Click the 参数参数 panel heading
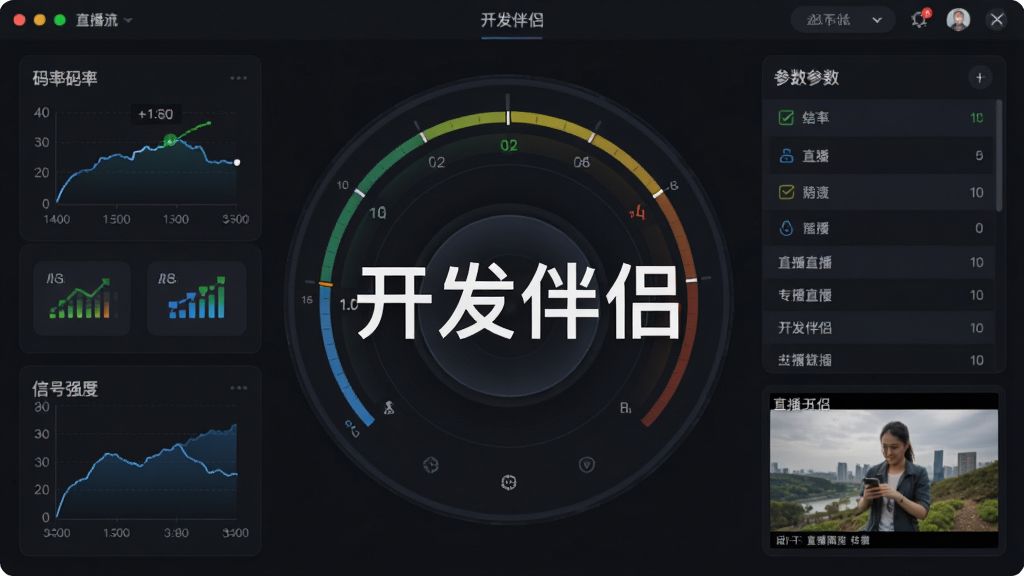The image size is (1024, 576). [x=807, y=78]
